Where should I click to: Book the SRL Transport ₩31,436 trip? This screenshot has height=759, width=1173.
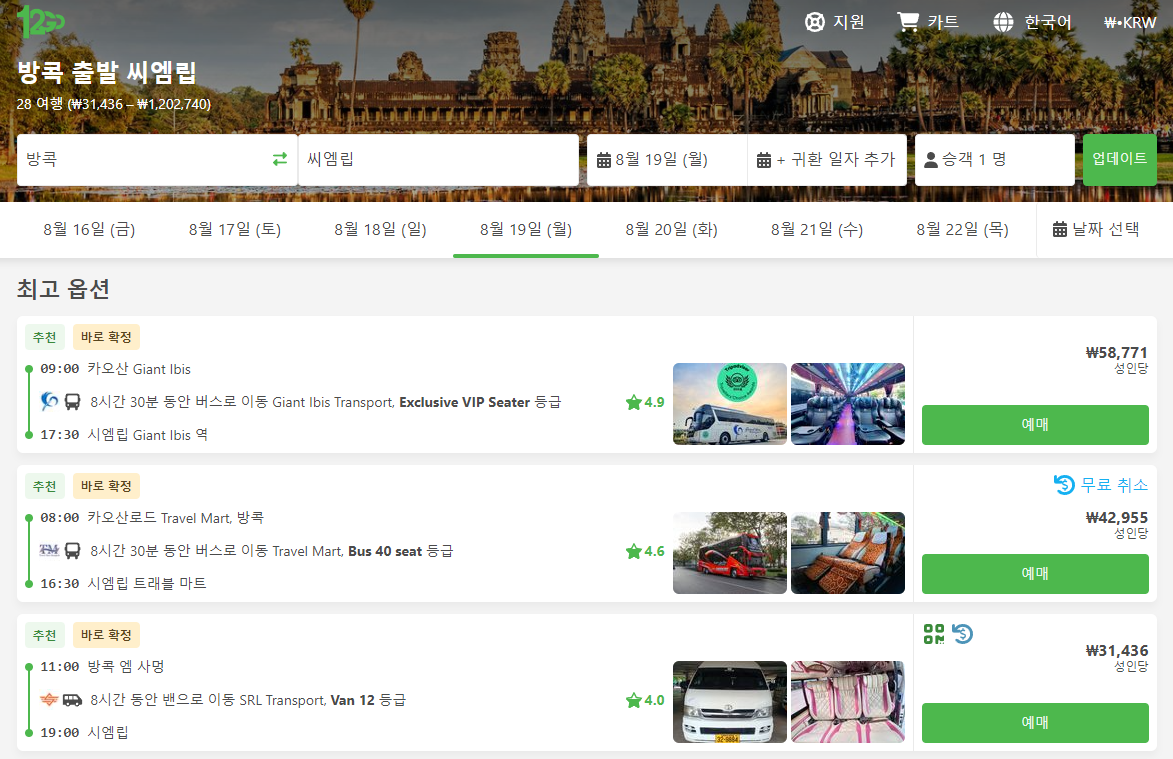coord(1035,722)
